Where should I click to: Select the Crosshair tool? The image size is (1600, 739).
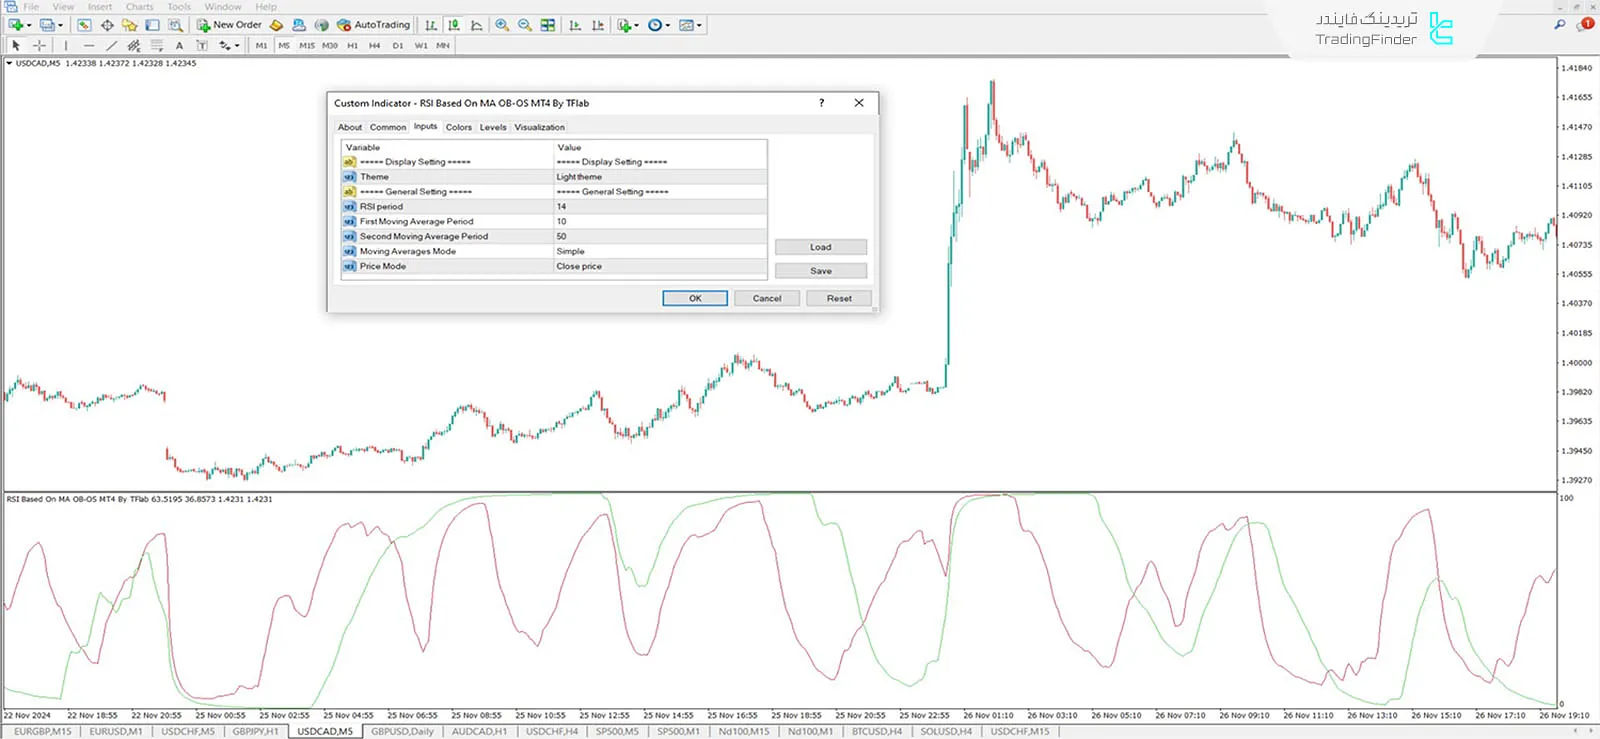pos(39,45)
